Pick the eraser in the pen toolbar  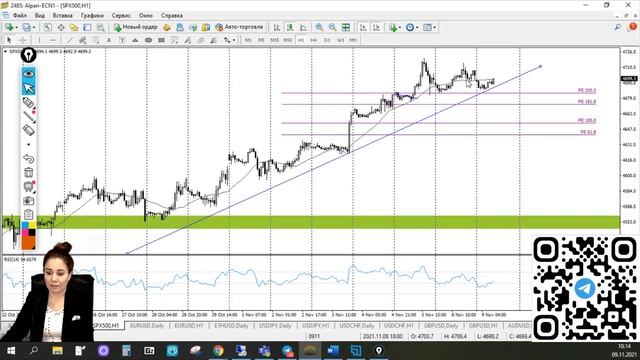point(28,130)
